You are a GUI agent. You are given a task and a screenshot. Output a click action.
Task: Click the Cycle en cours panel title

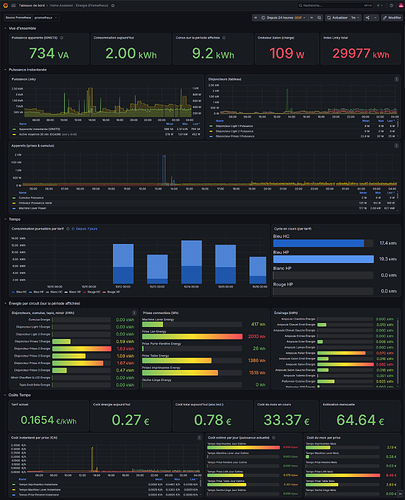[x=293, y=229]
